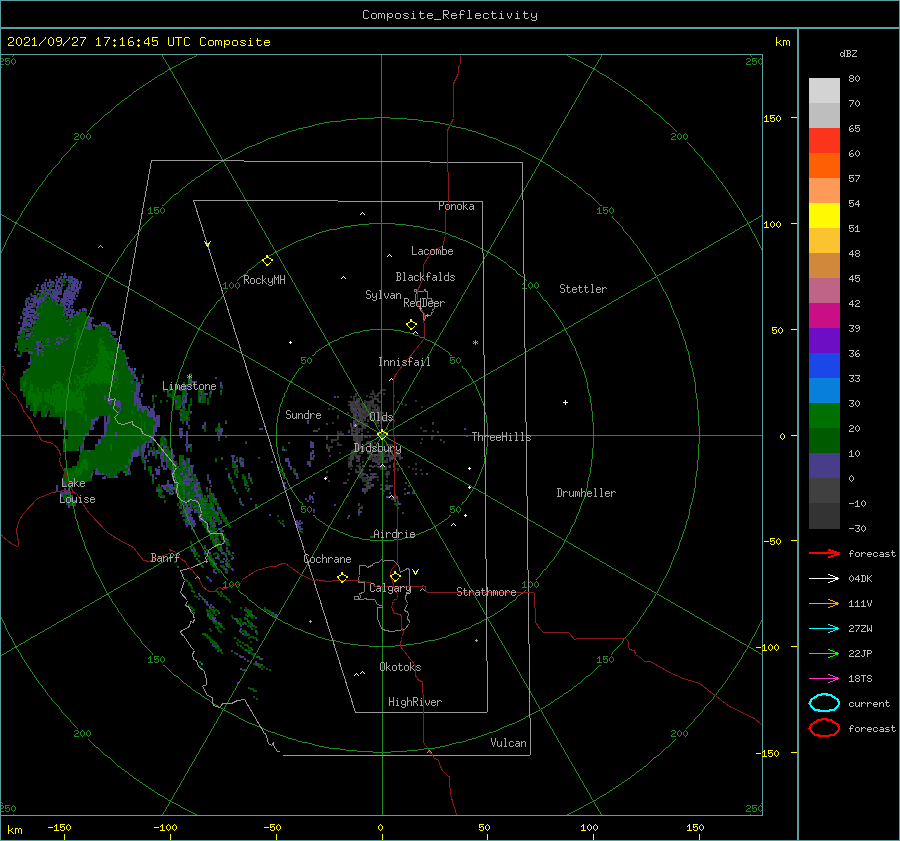Select the Cochrane label

(x=327, y=559)
